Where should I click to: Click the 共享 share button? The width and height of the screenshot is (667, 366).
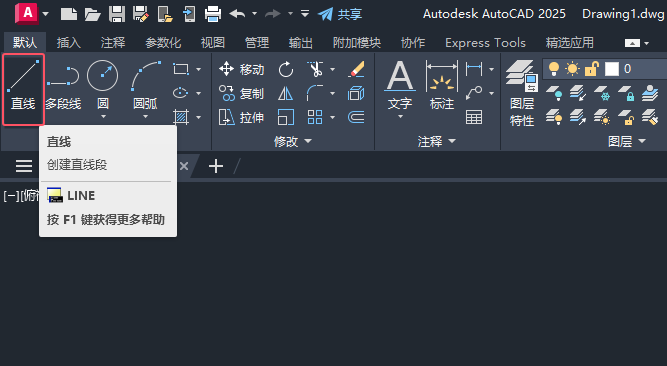pyautogui.click(x=340, y=14)
